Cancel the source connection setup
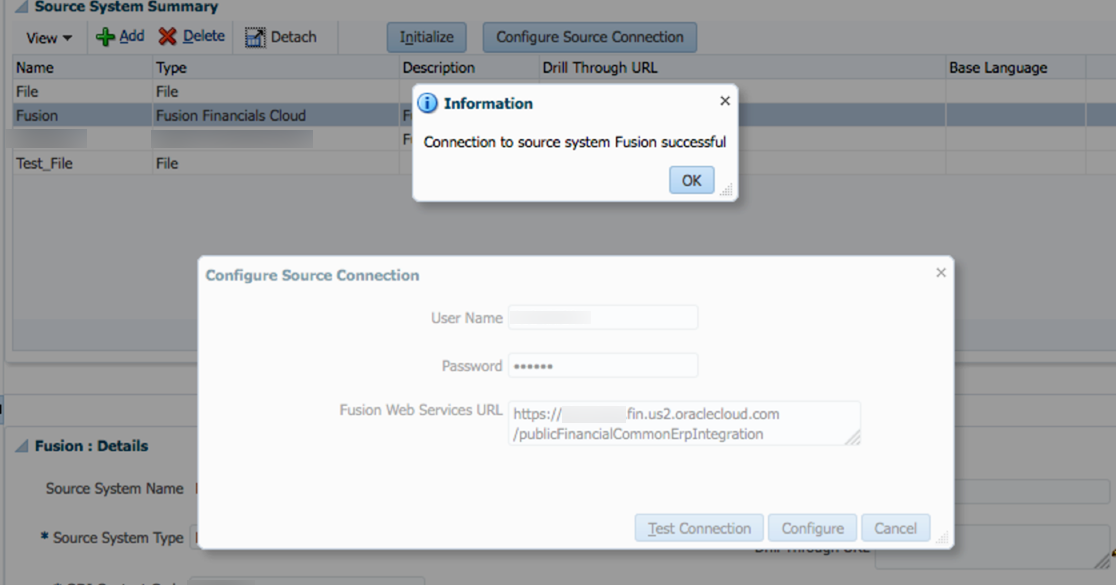This screenshot has width=1116, height=585. click(895, 528)
